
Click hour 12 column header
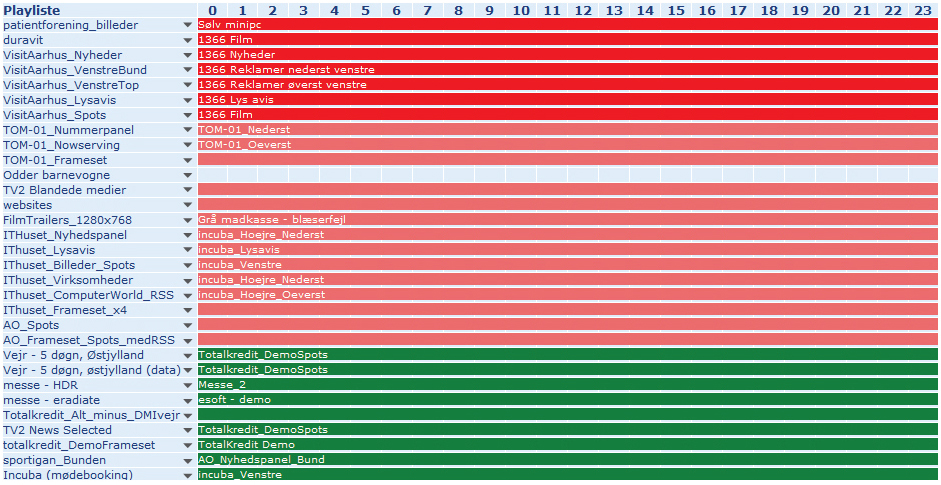(x=583, y=10)
